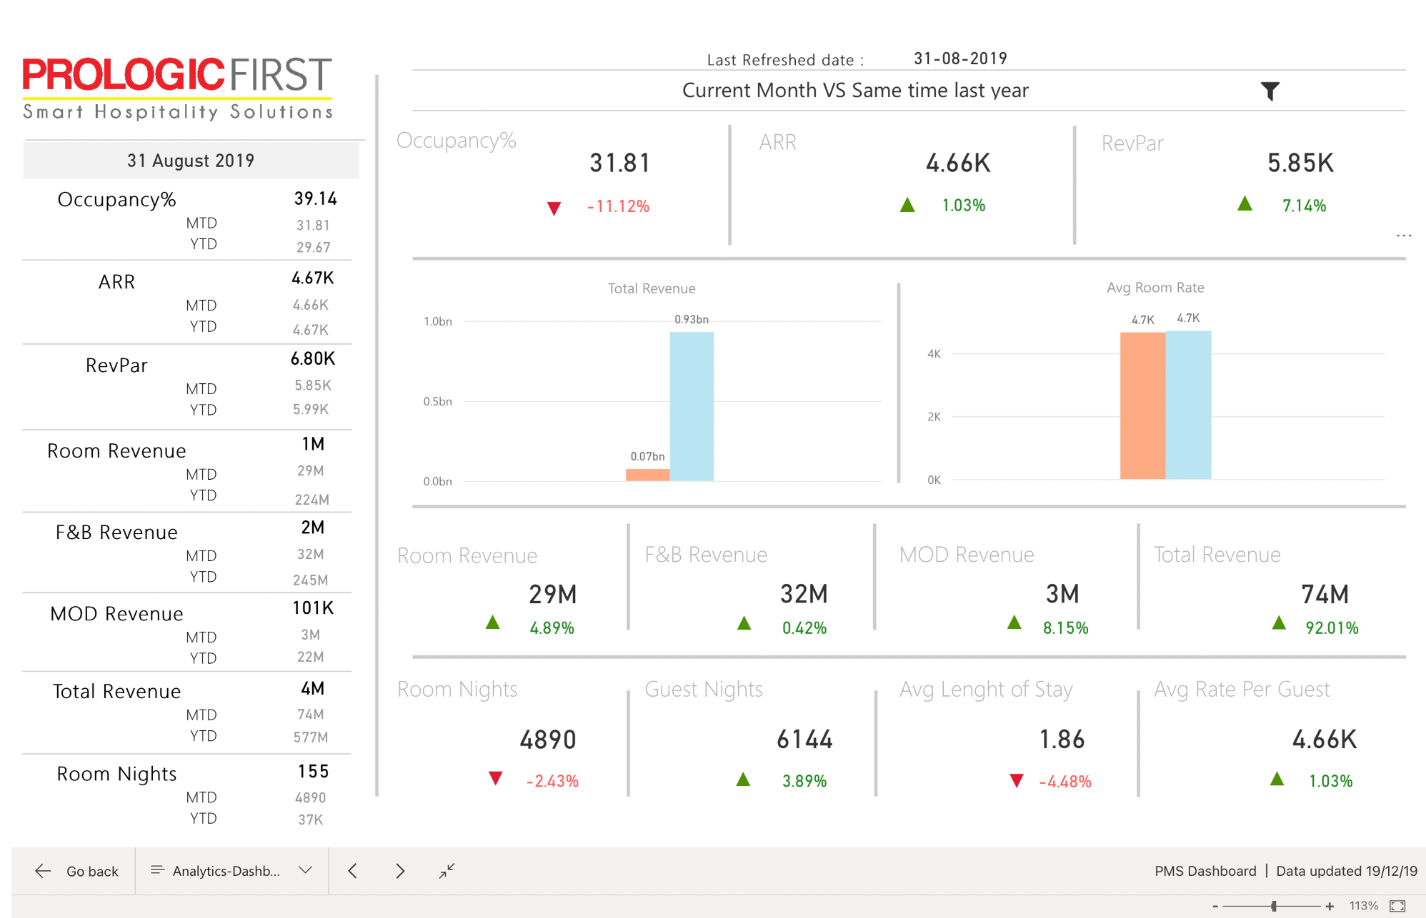Click the 113% zoom level value
1426x918 pixels.
click(1363, 906)
